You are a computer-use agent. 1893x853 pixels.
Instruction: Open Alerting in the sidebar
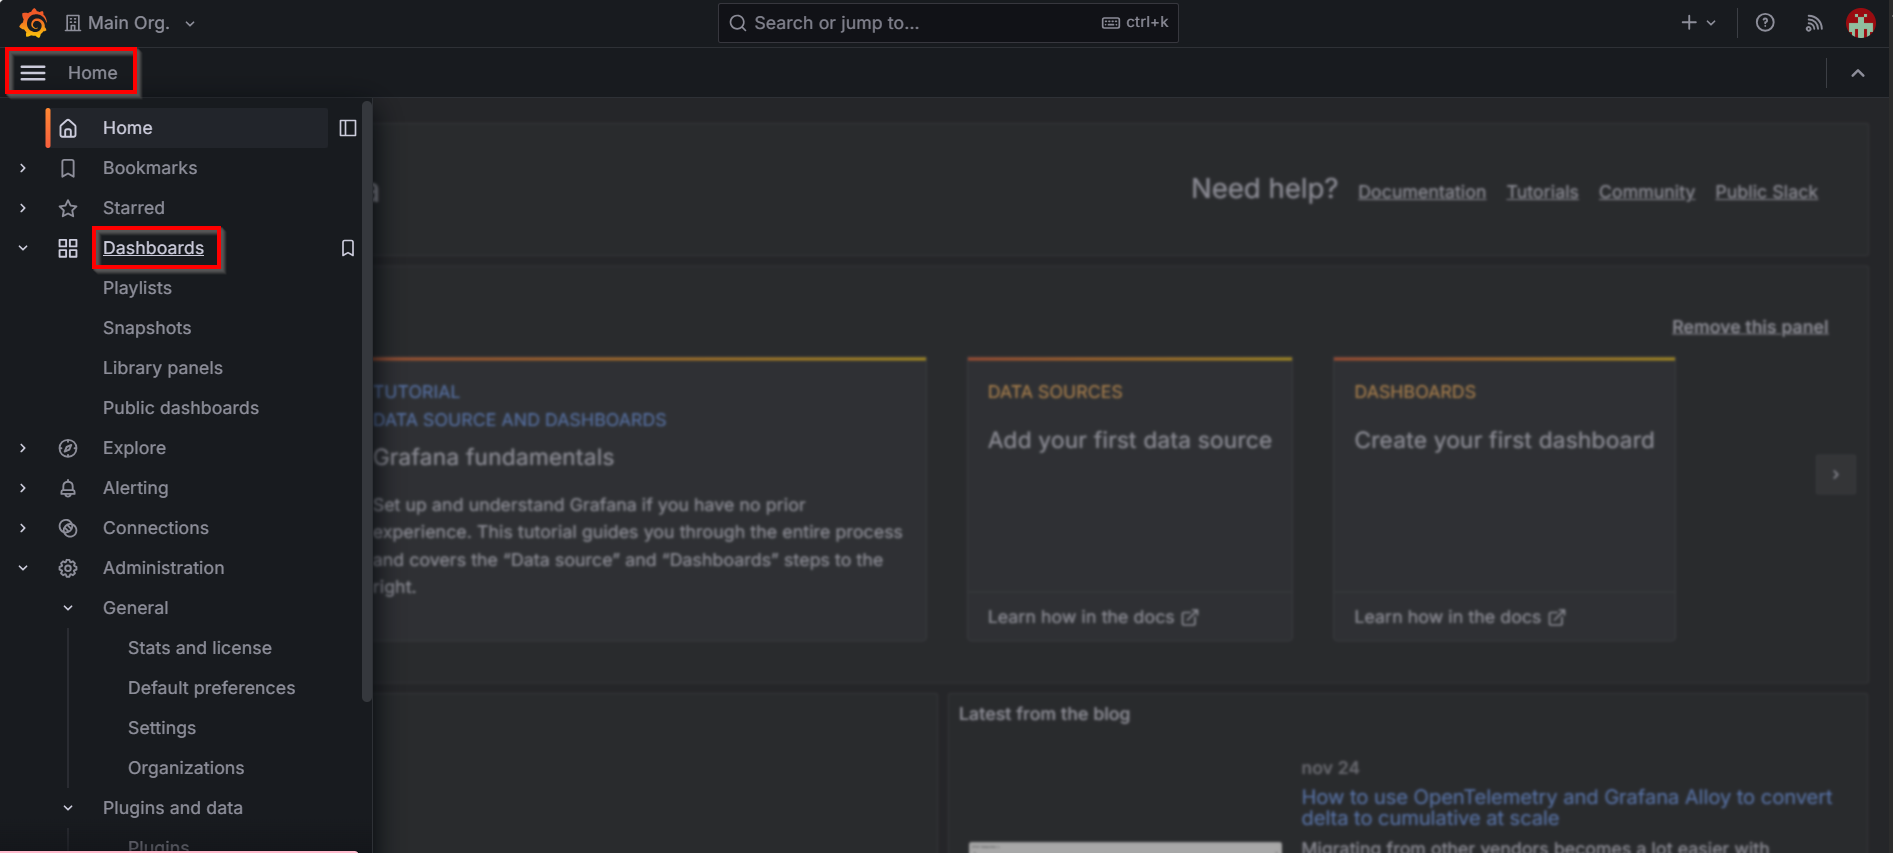[136, 488]
